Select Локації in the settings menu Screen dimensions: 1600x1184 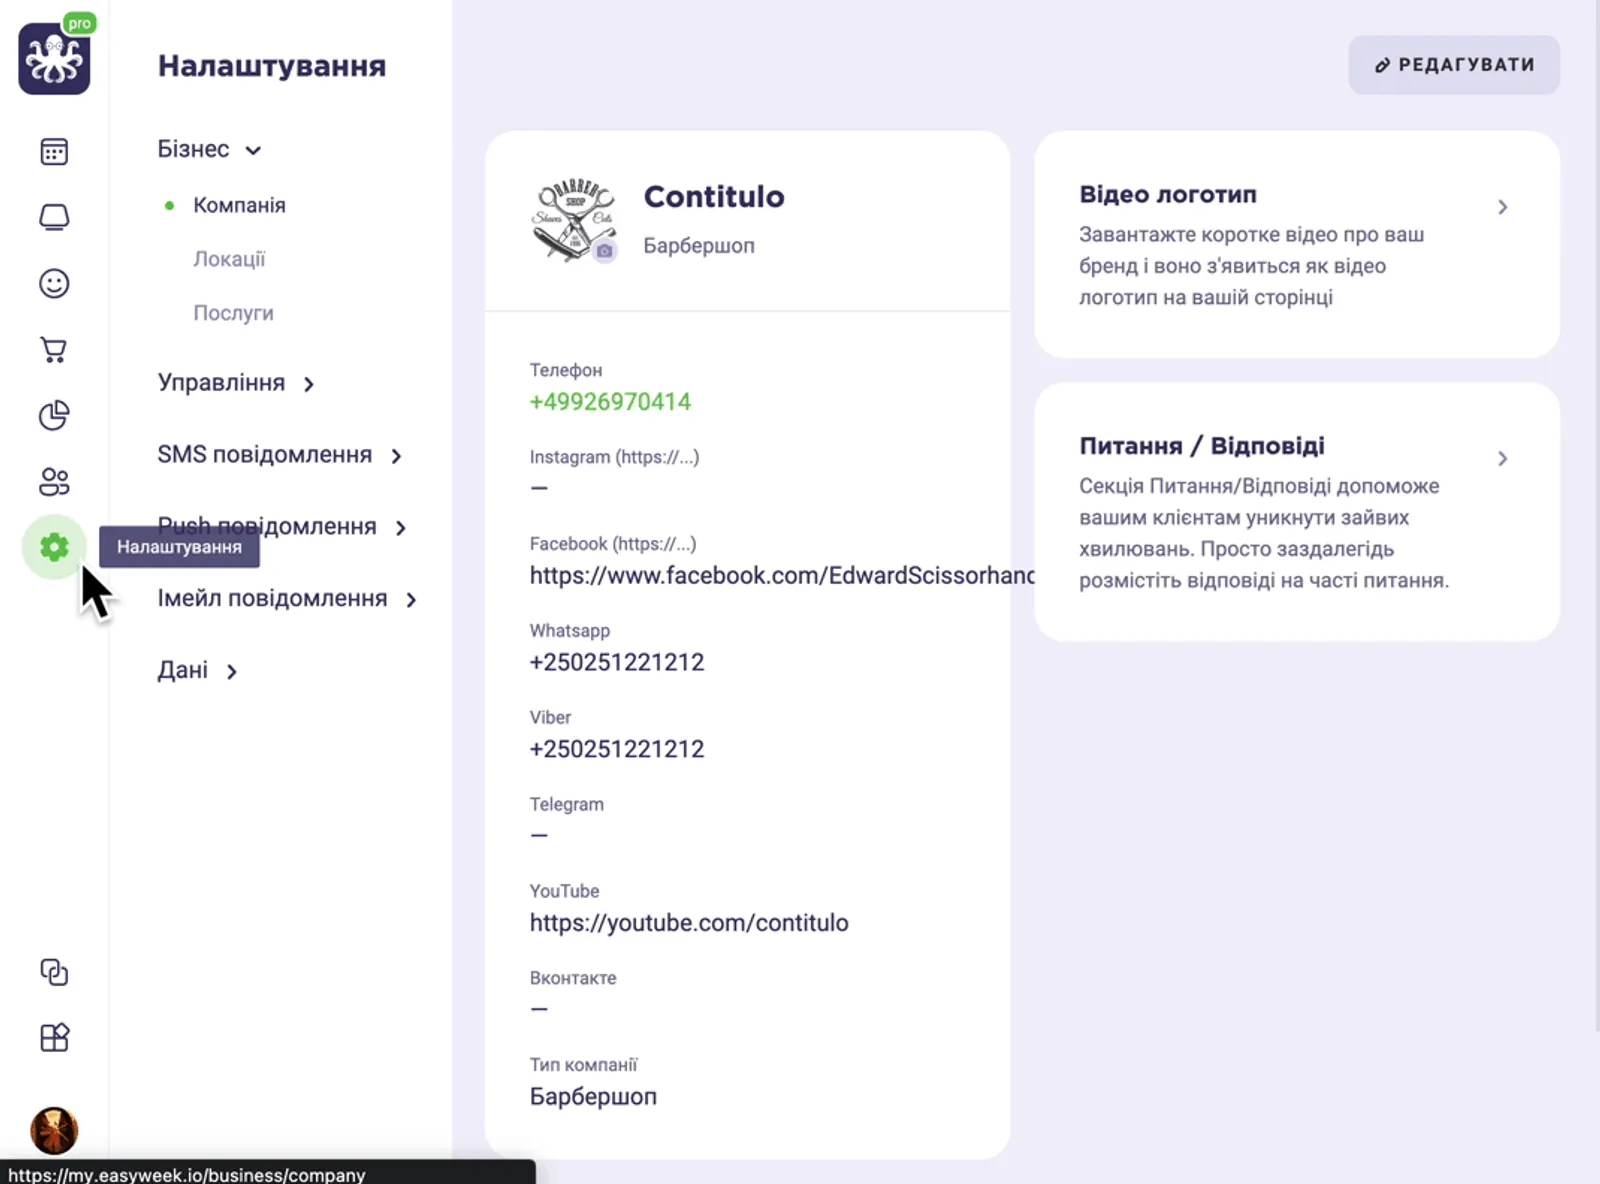[229, 258]
